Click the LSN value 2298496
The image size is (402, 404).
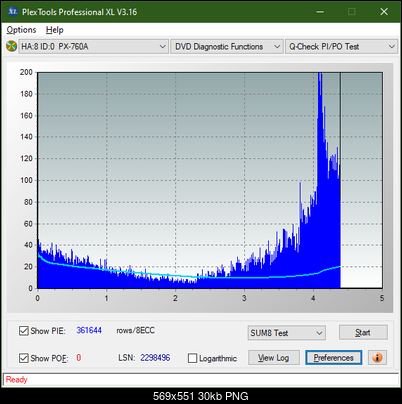(x=155, y=358)
